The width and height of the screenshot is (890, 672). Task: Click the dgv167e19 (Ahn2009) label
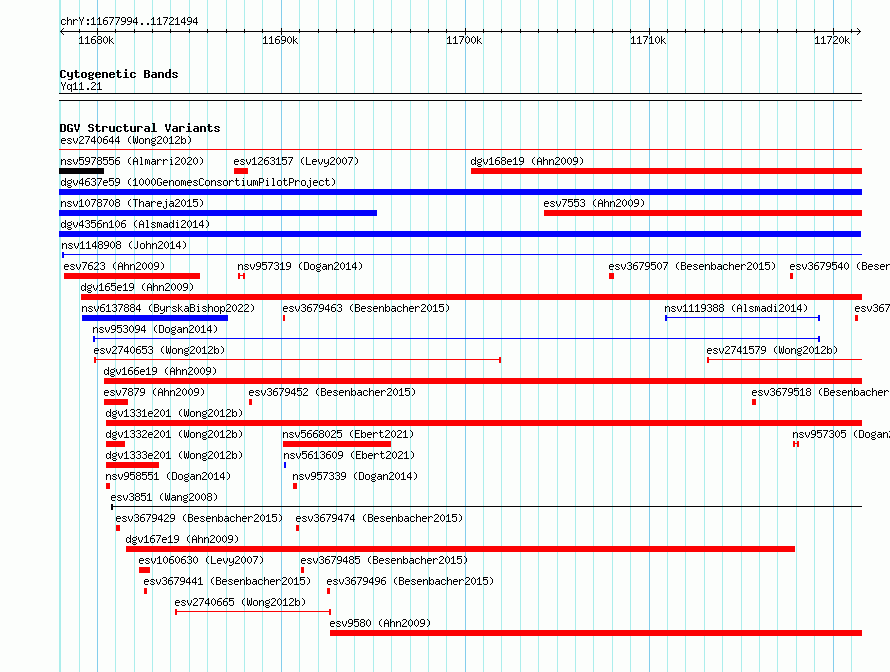[182, 539]
